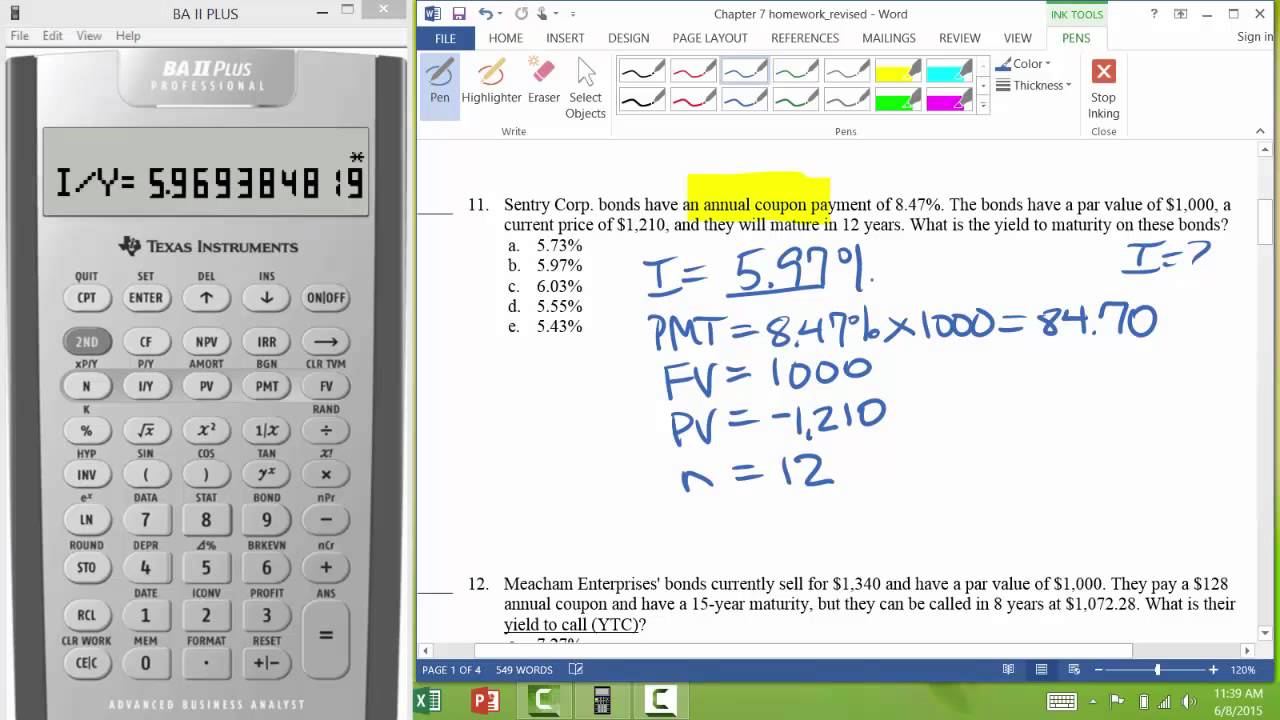Switch to Read Mode view
The image size is (1280, 720).
tap(1008, 670)
